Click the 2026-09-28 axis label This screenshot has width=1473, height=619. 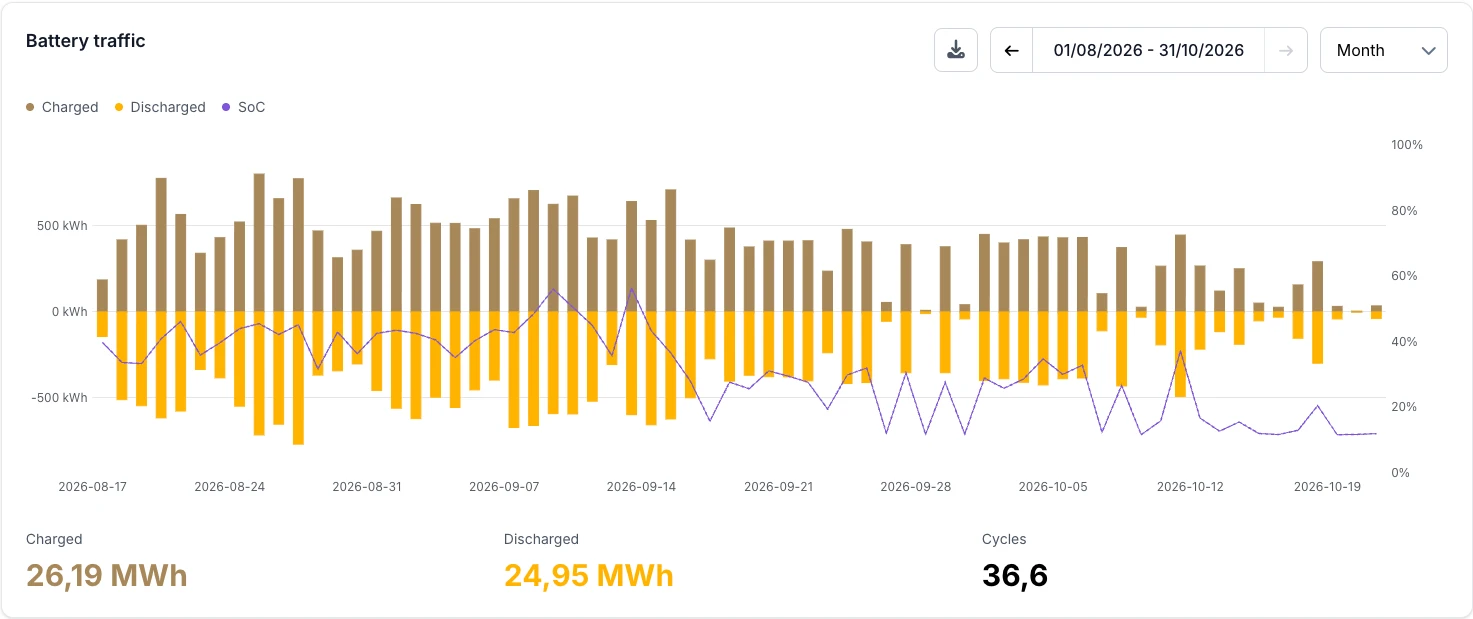(x=916, y=487)
